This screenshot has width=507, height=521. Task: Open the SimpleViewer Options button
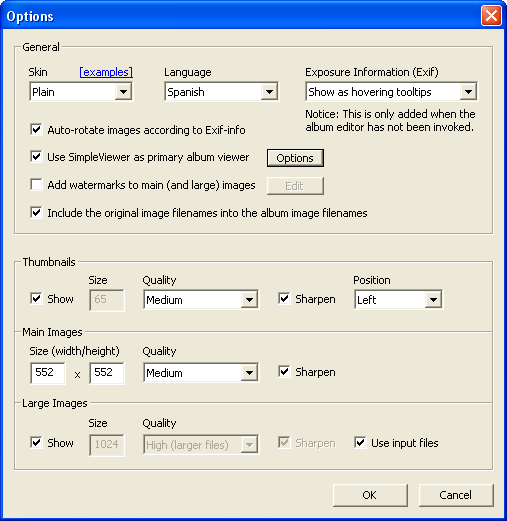tap(295, 158)
